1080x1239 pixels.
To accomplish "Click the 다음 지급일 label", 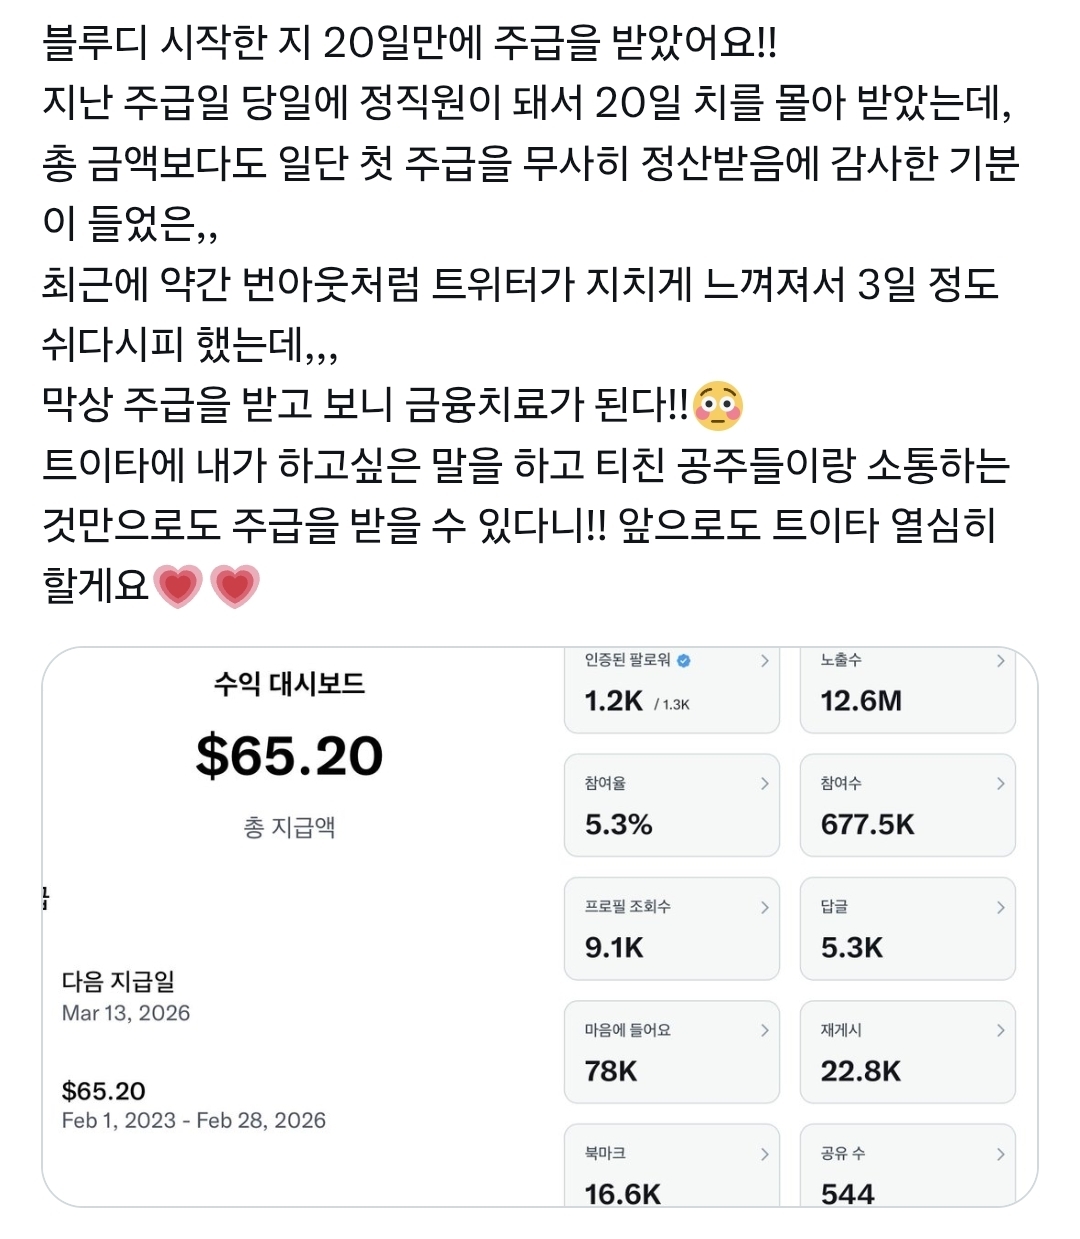I will (118, 982).
